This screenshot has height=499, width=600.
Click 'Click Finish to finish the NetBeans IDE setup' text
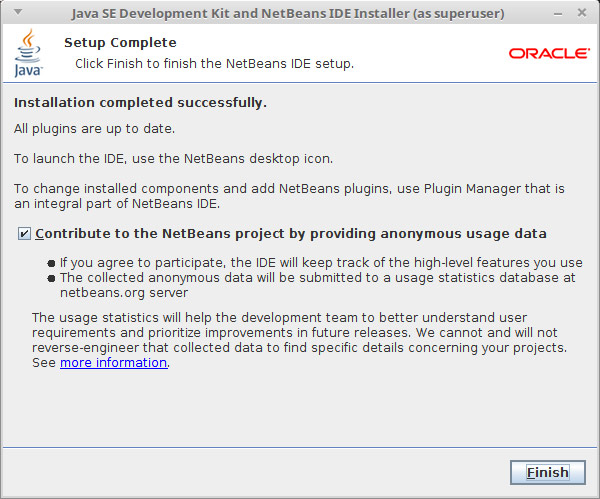tap(214, 64)
